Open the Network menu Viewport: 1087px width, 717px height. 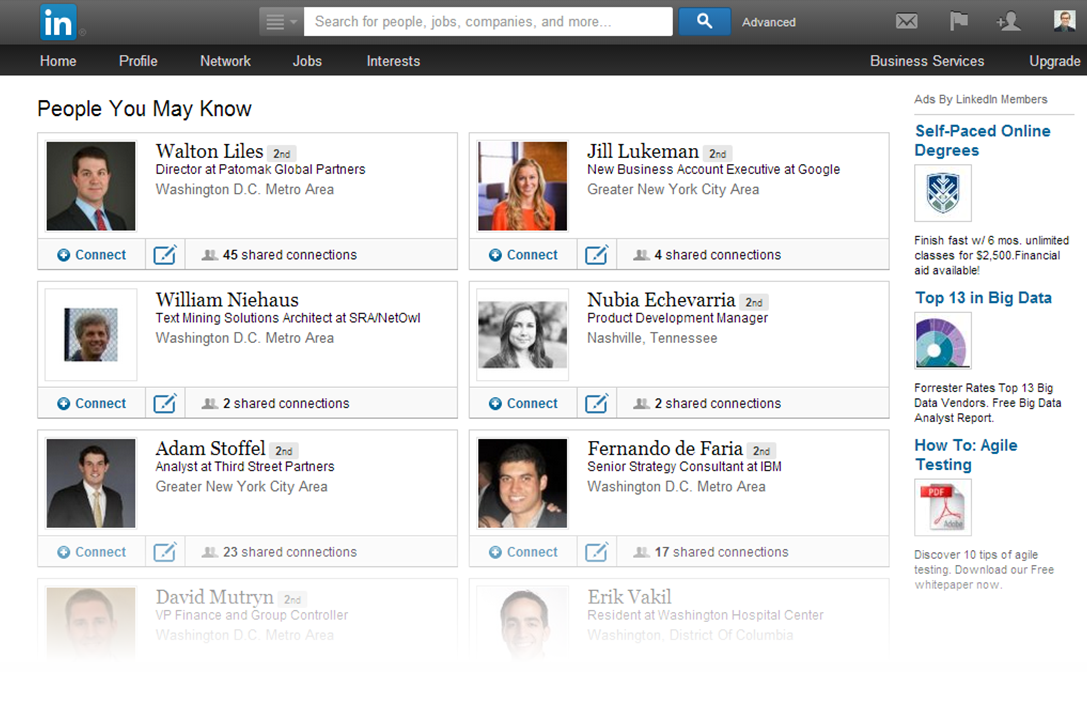[225, 61]
